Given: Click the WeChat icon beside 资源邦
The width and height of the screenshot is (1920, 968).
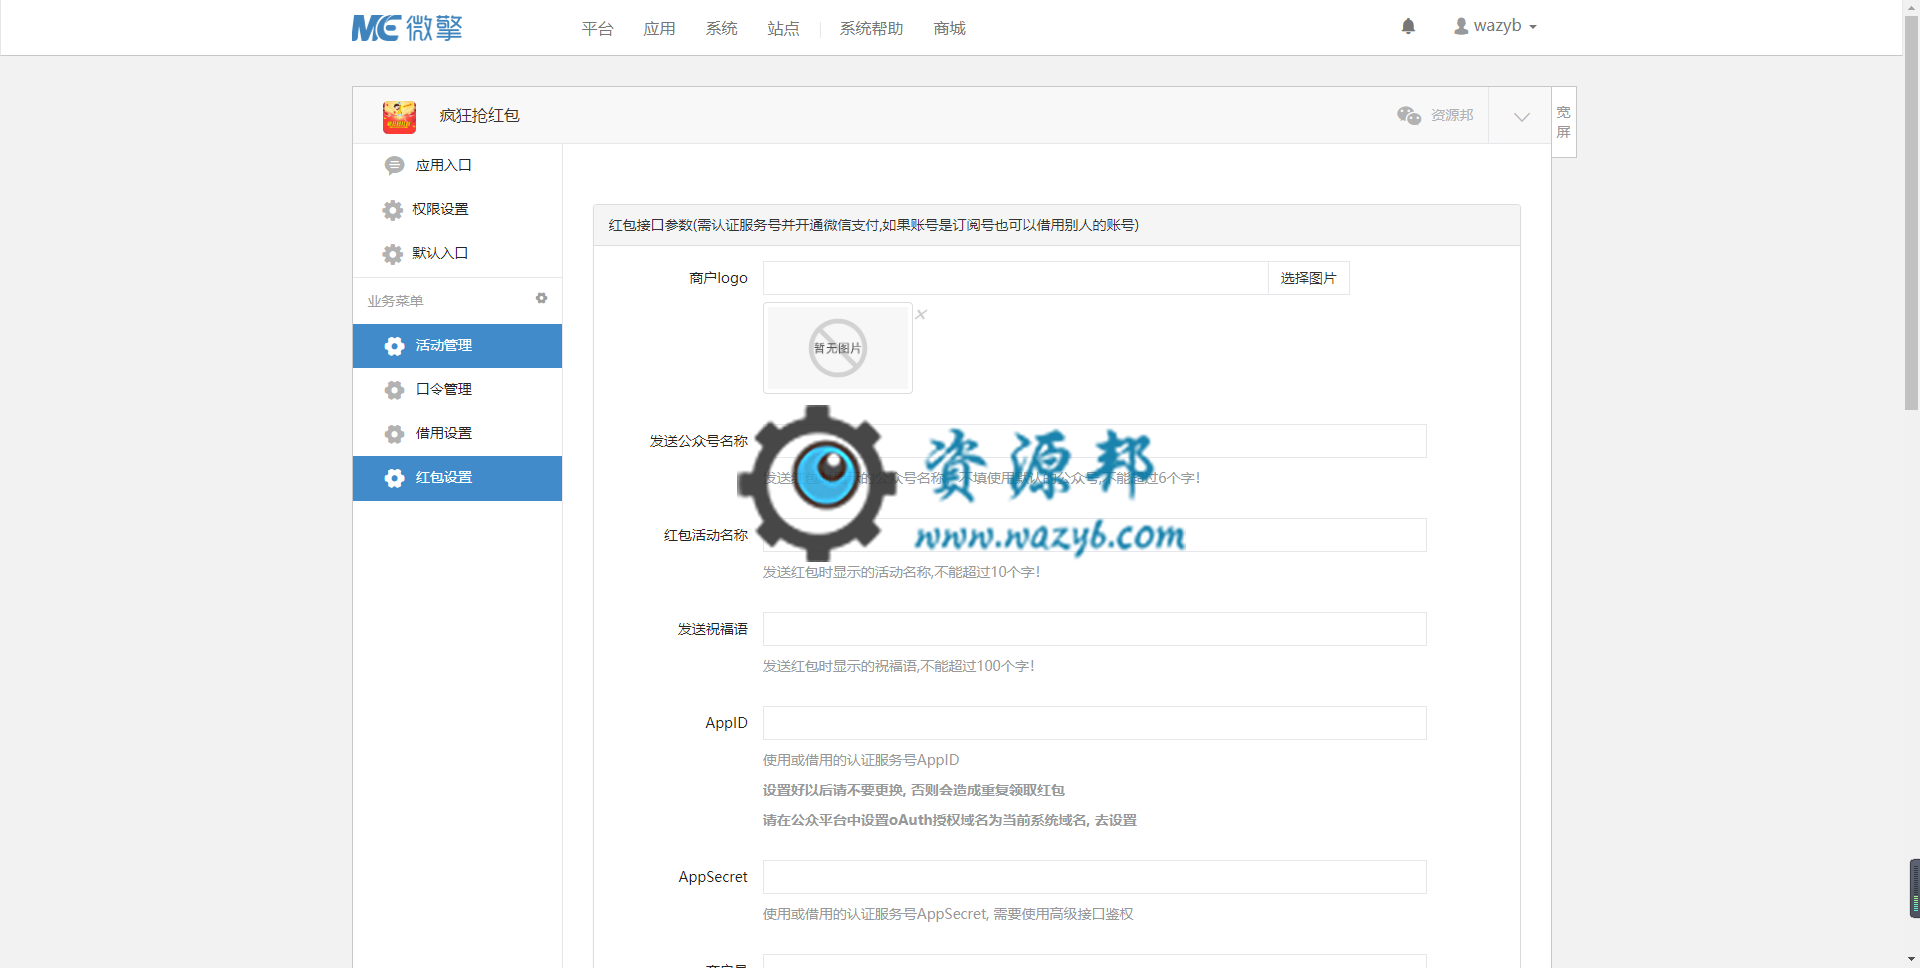Looking at the screenshot, I should 1409,116.
